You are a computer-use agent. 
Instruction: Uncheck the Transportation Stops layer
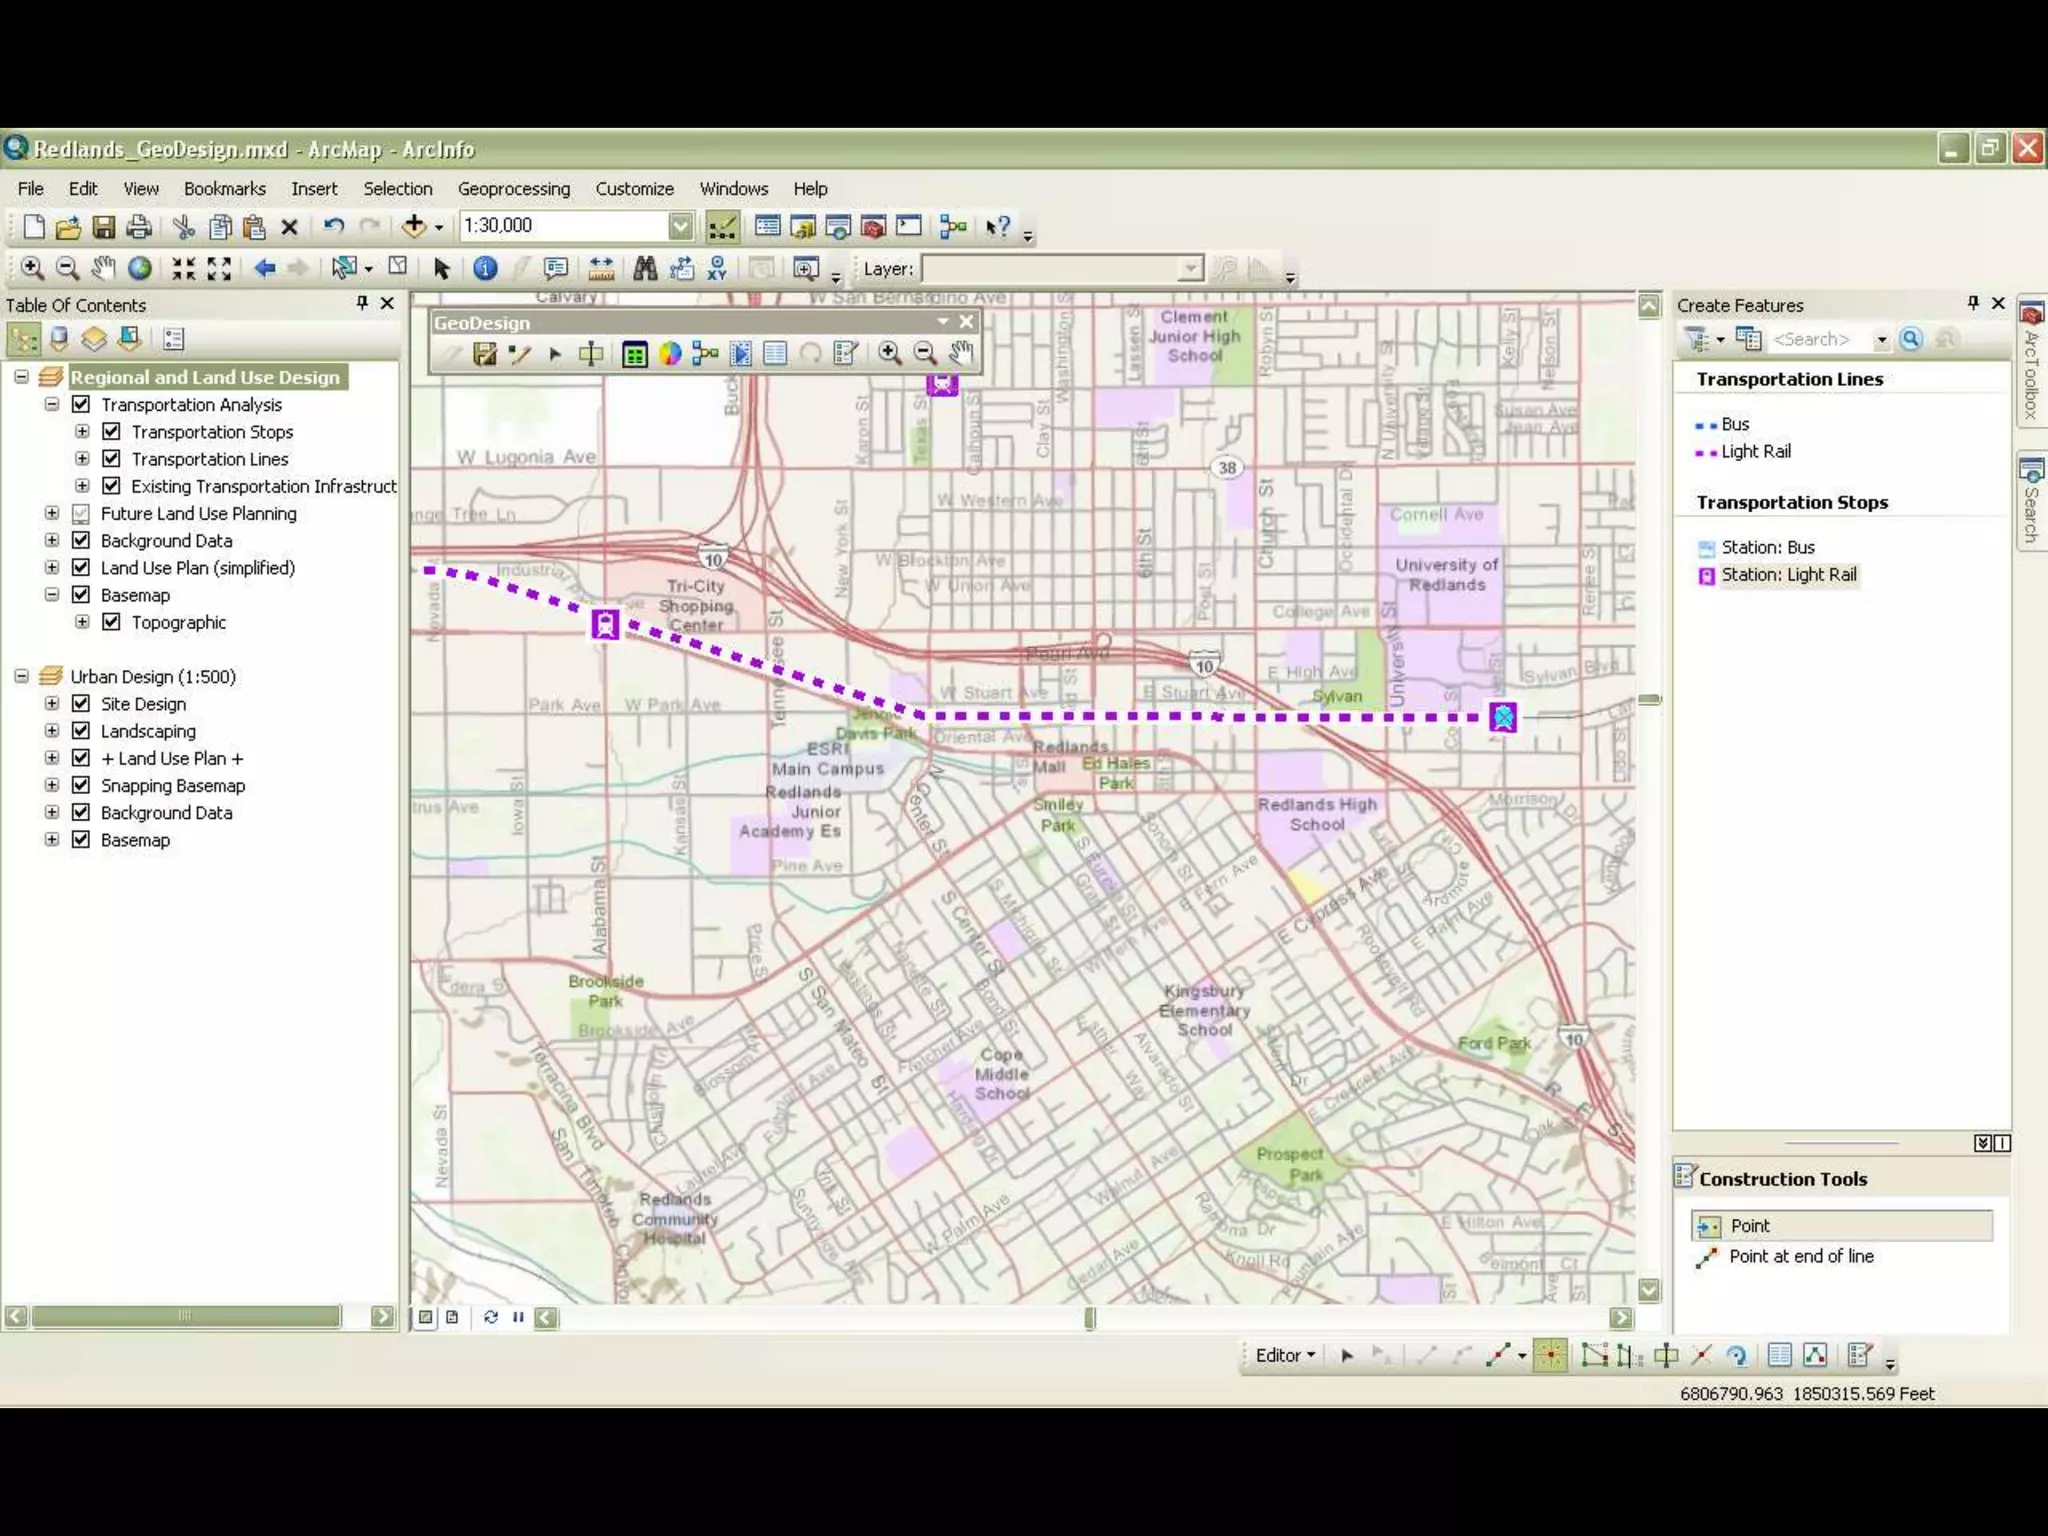(x=112, y=431)
